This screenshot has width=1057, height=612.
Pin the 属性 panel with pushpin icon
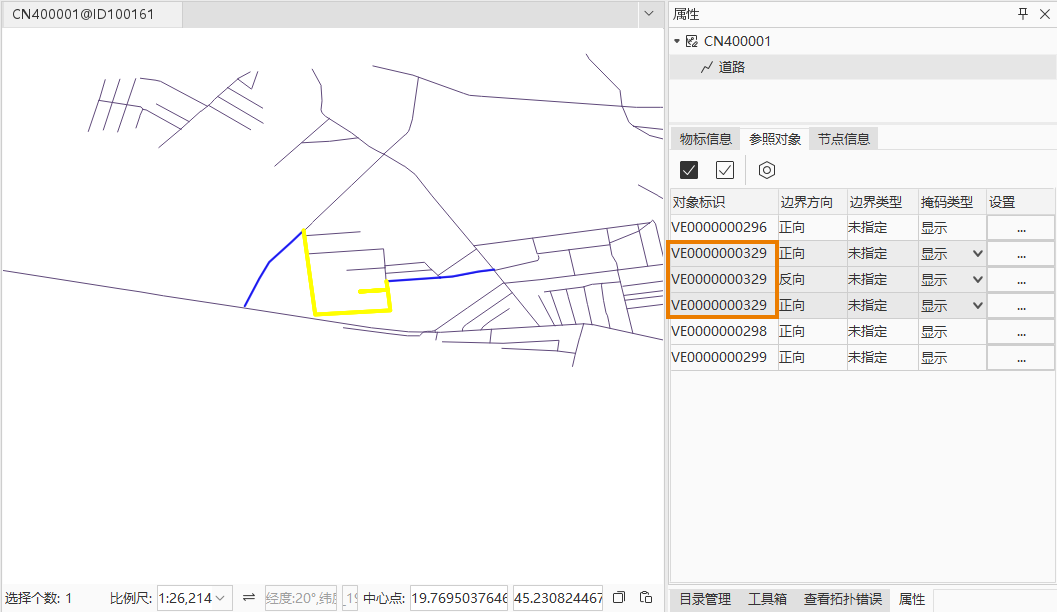point(1022,14)
